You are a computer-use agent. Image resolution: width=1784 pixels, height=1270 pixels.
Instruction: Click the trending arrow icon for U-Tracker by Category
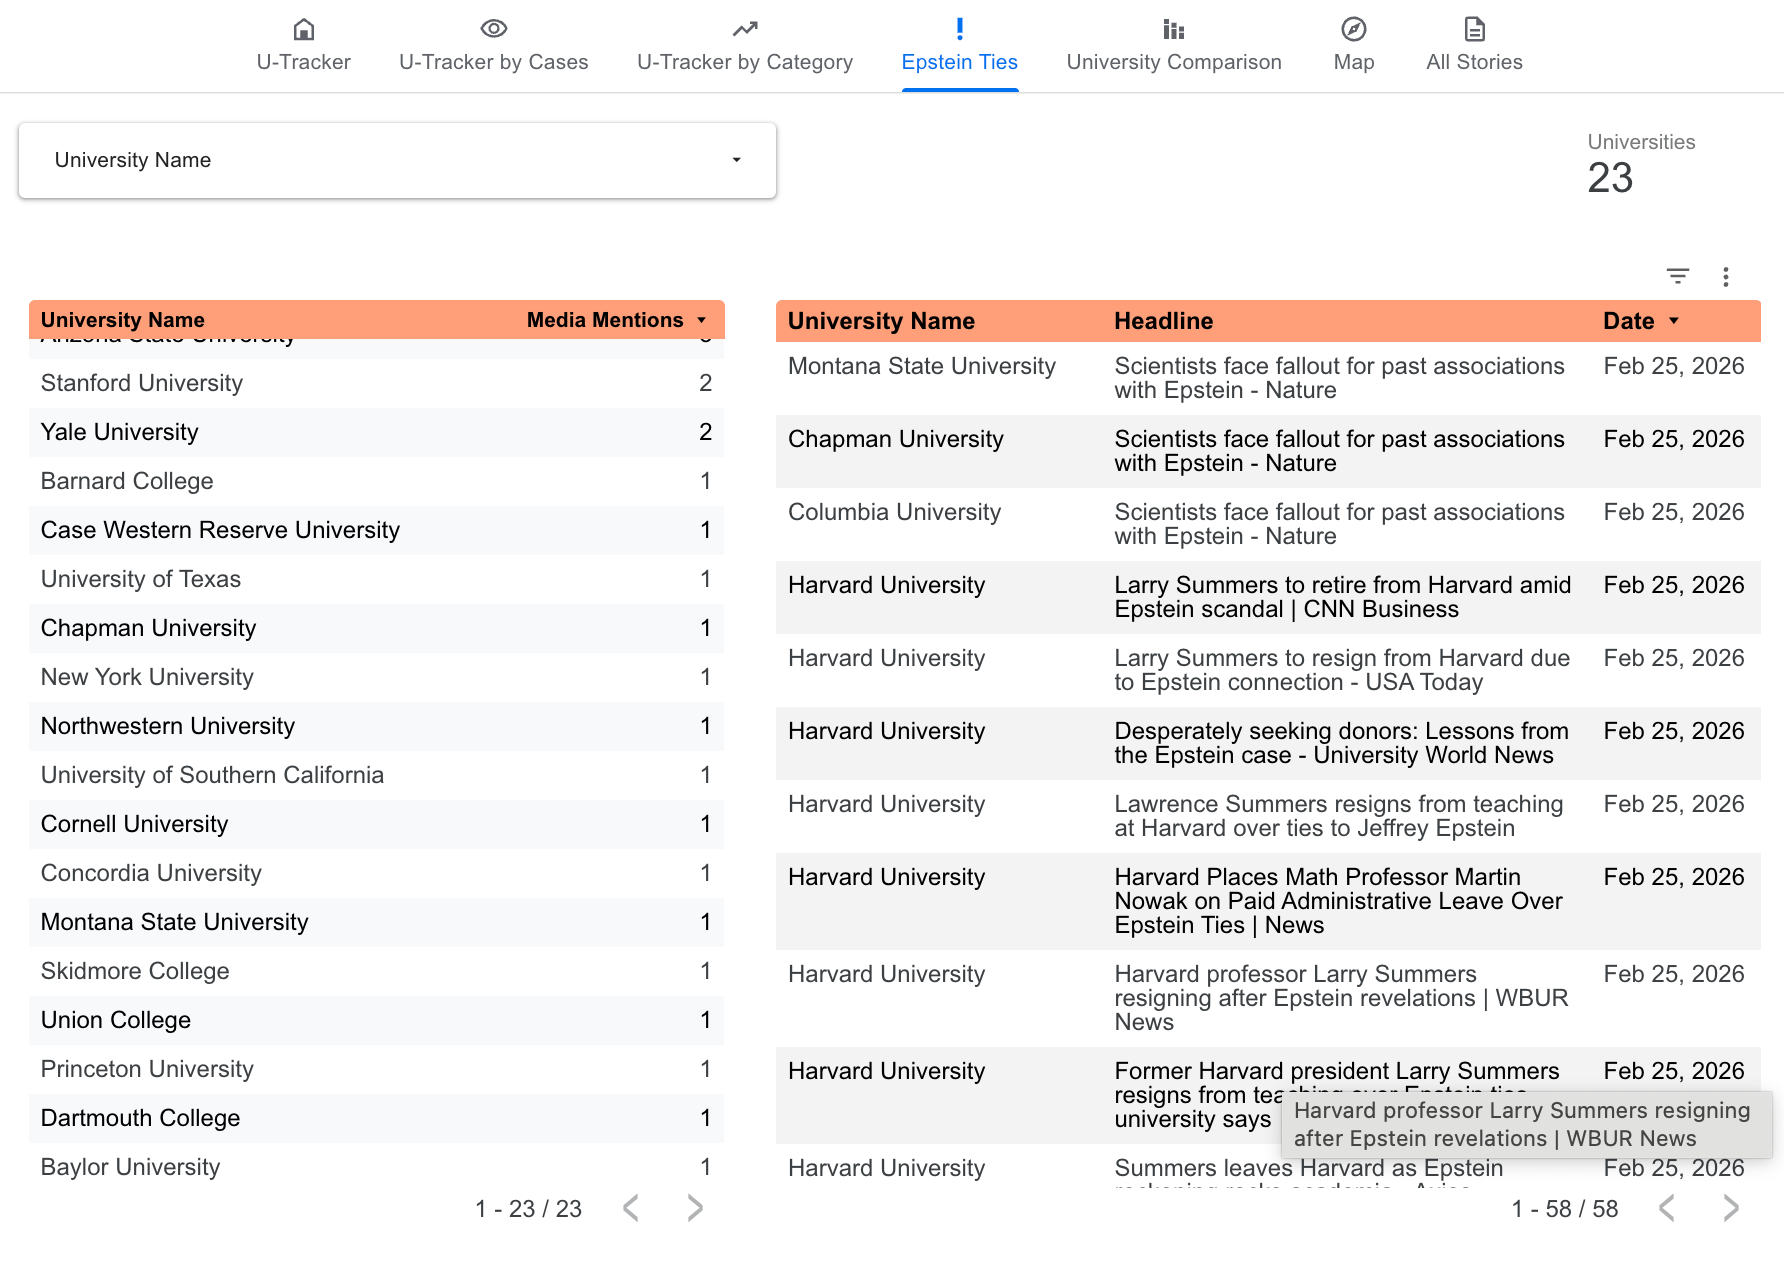pos(744,29)
